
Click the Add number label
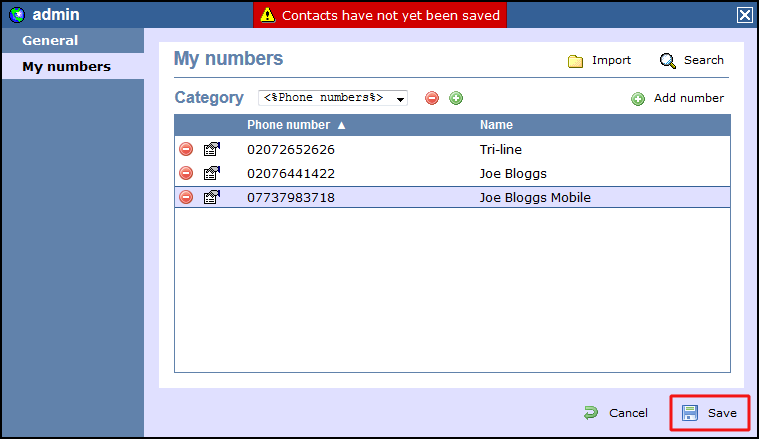689,98
